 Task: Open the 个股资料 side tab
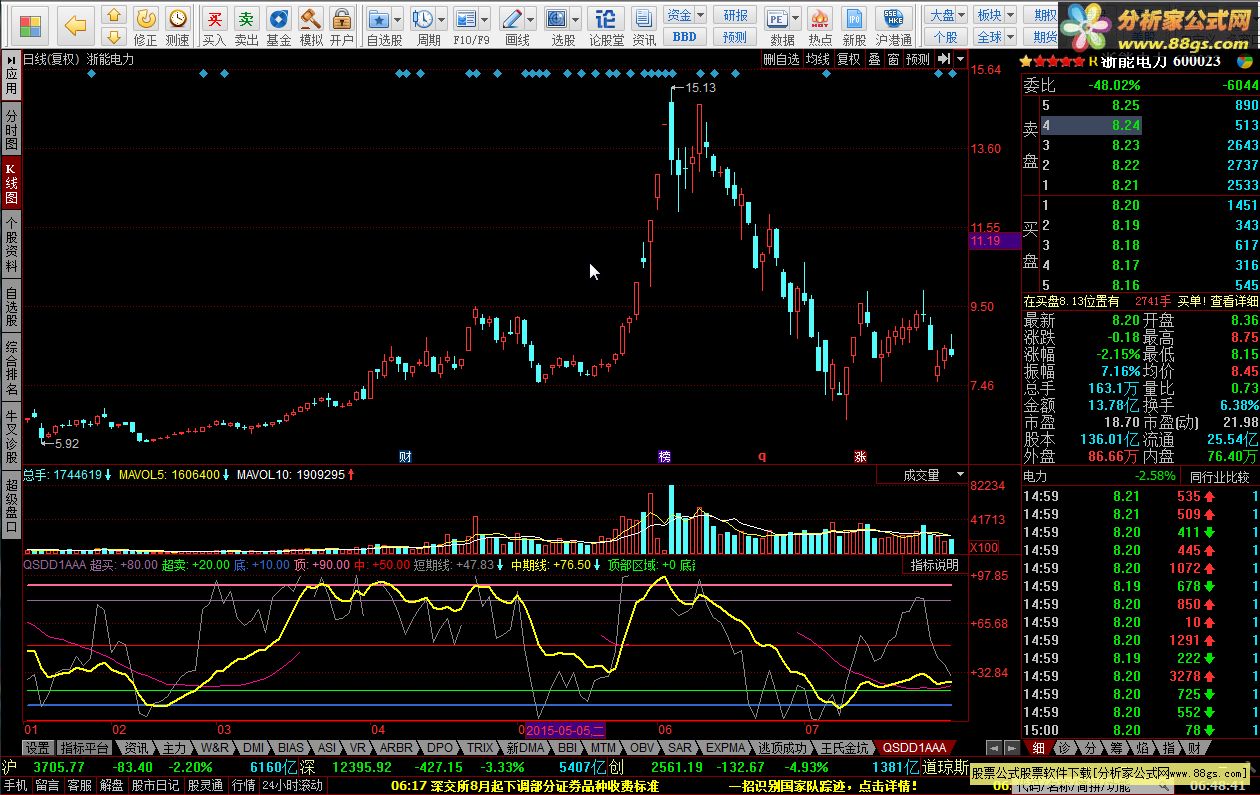[x=11, y=244]
